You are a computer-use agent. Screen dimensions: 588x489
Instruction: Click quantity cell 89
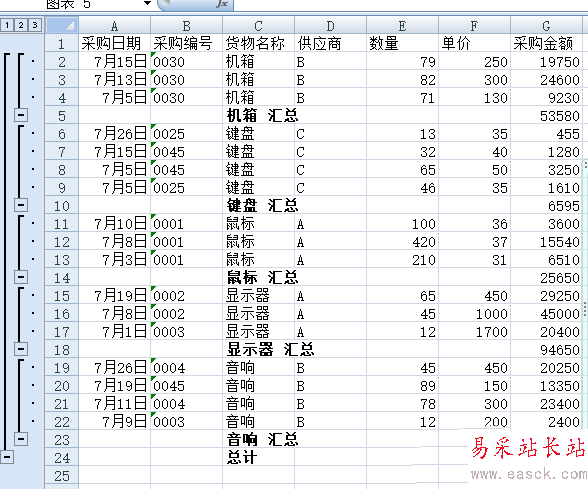click(x=402, y=386)
